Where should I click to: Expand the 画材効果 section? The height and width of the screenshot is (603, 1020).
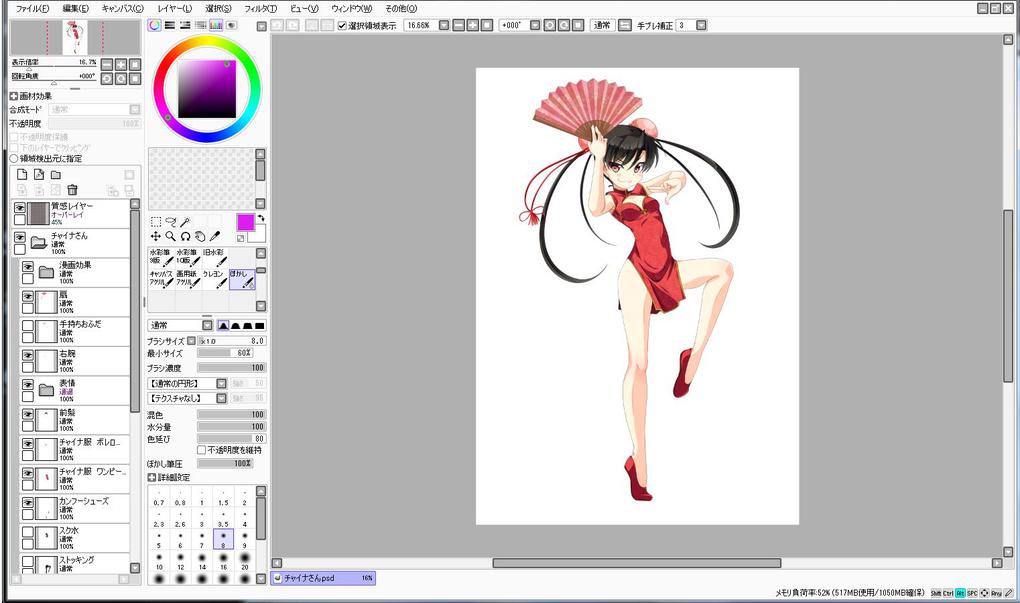(14, 96)
